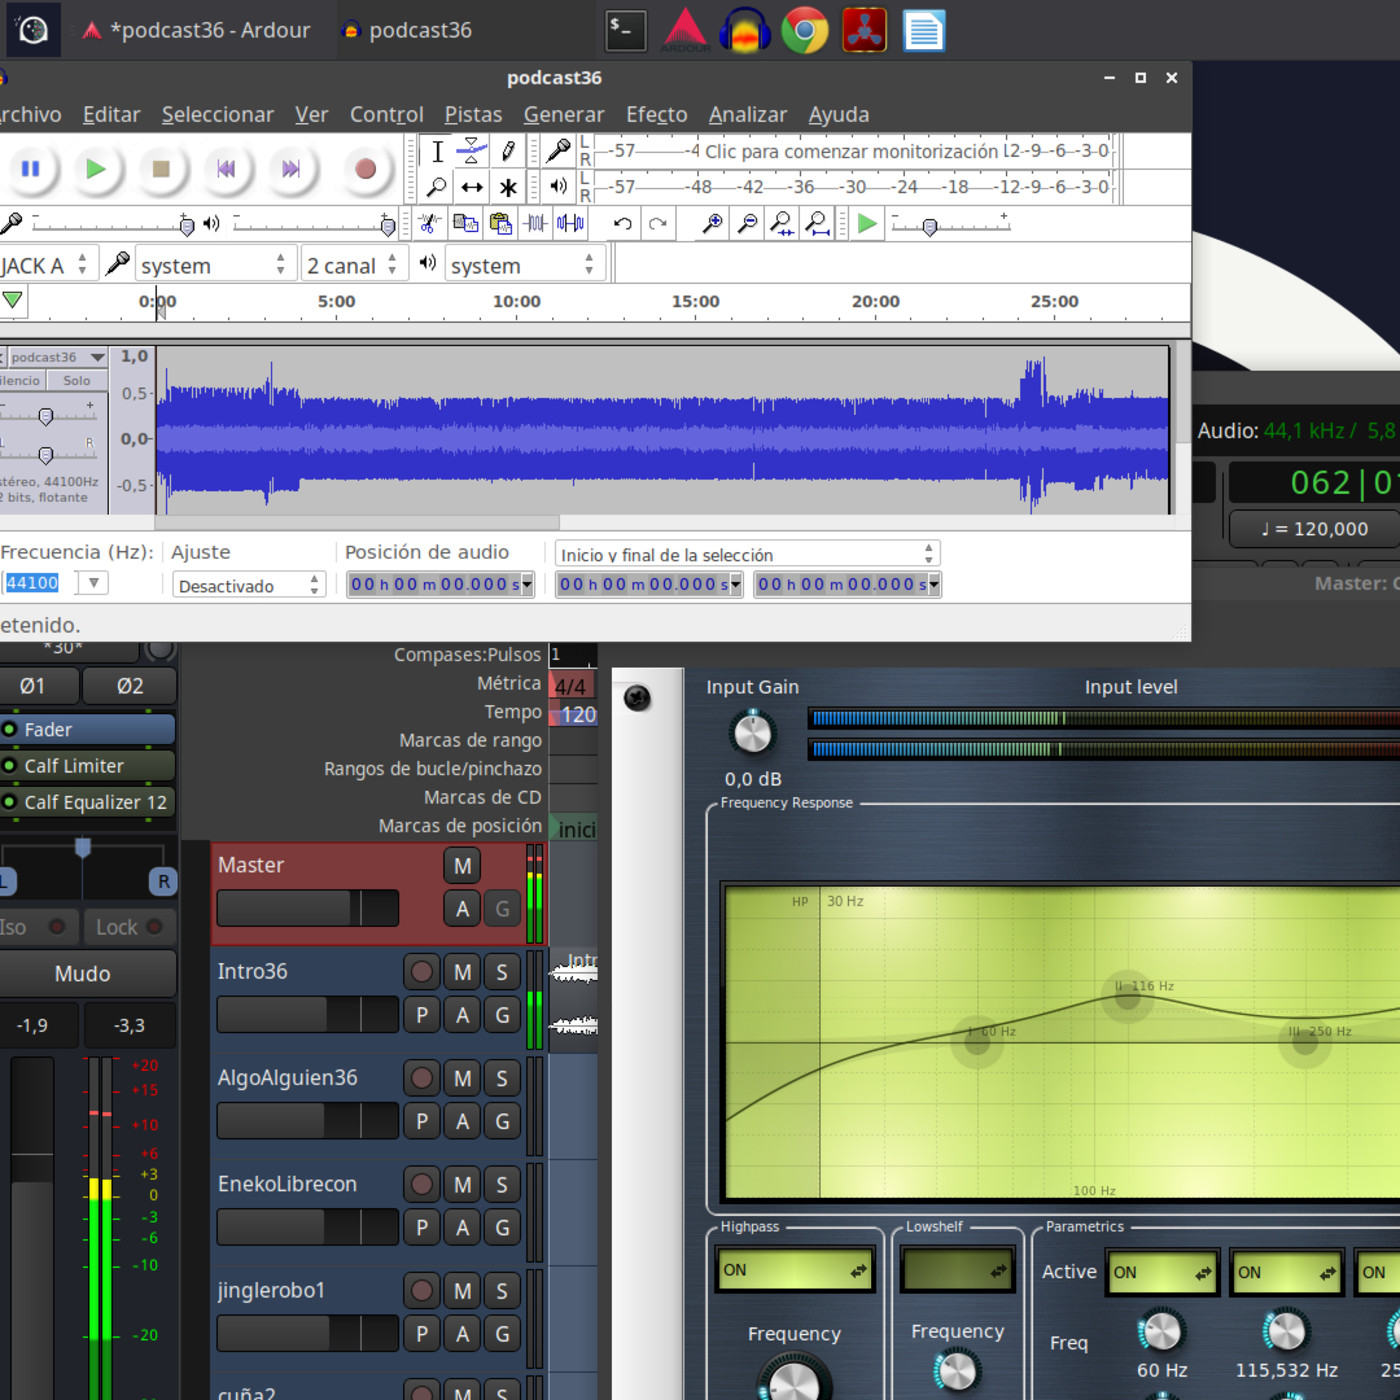Screen dimensions: 1400x1400
Task: Click the Zoom In magnifier icon
Action: pyautogui.click(x=712, y=221)
